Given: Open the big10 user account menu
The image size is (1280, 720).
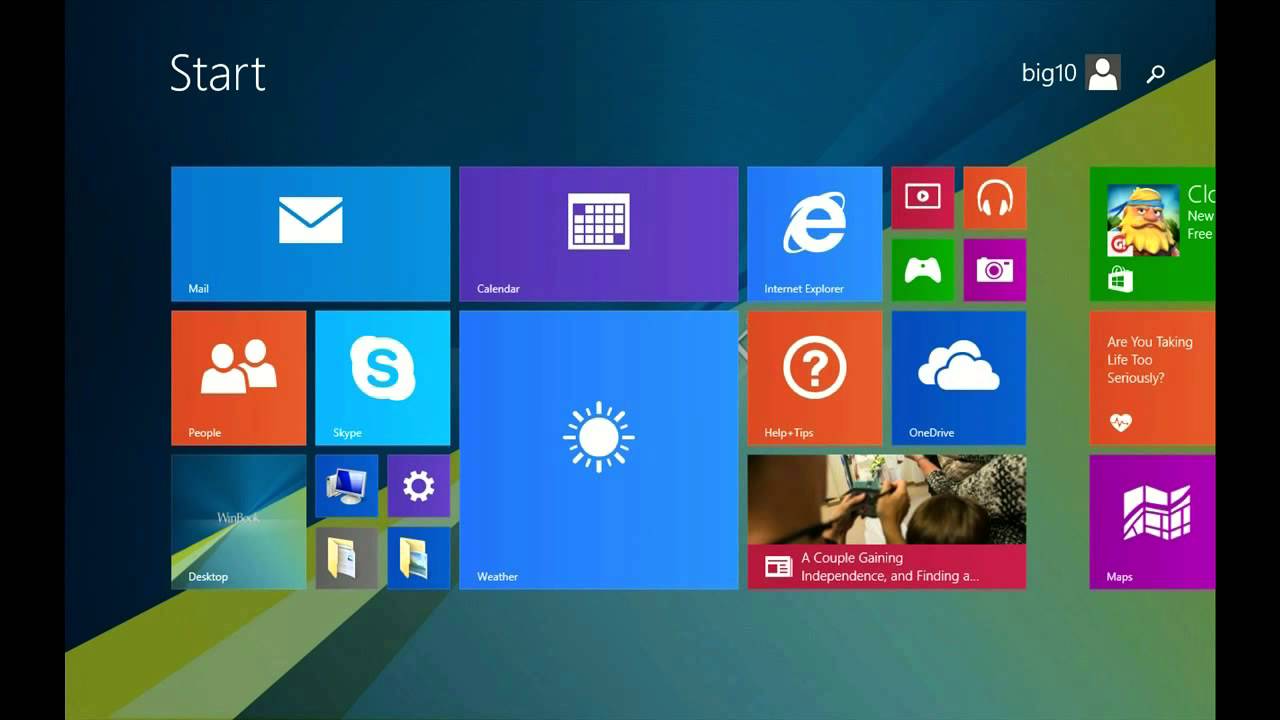Looking at the screenshot, I should coord(1070,73).
